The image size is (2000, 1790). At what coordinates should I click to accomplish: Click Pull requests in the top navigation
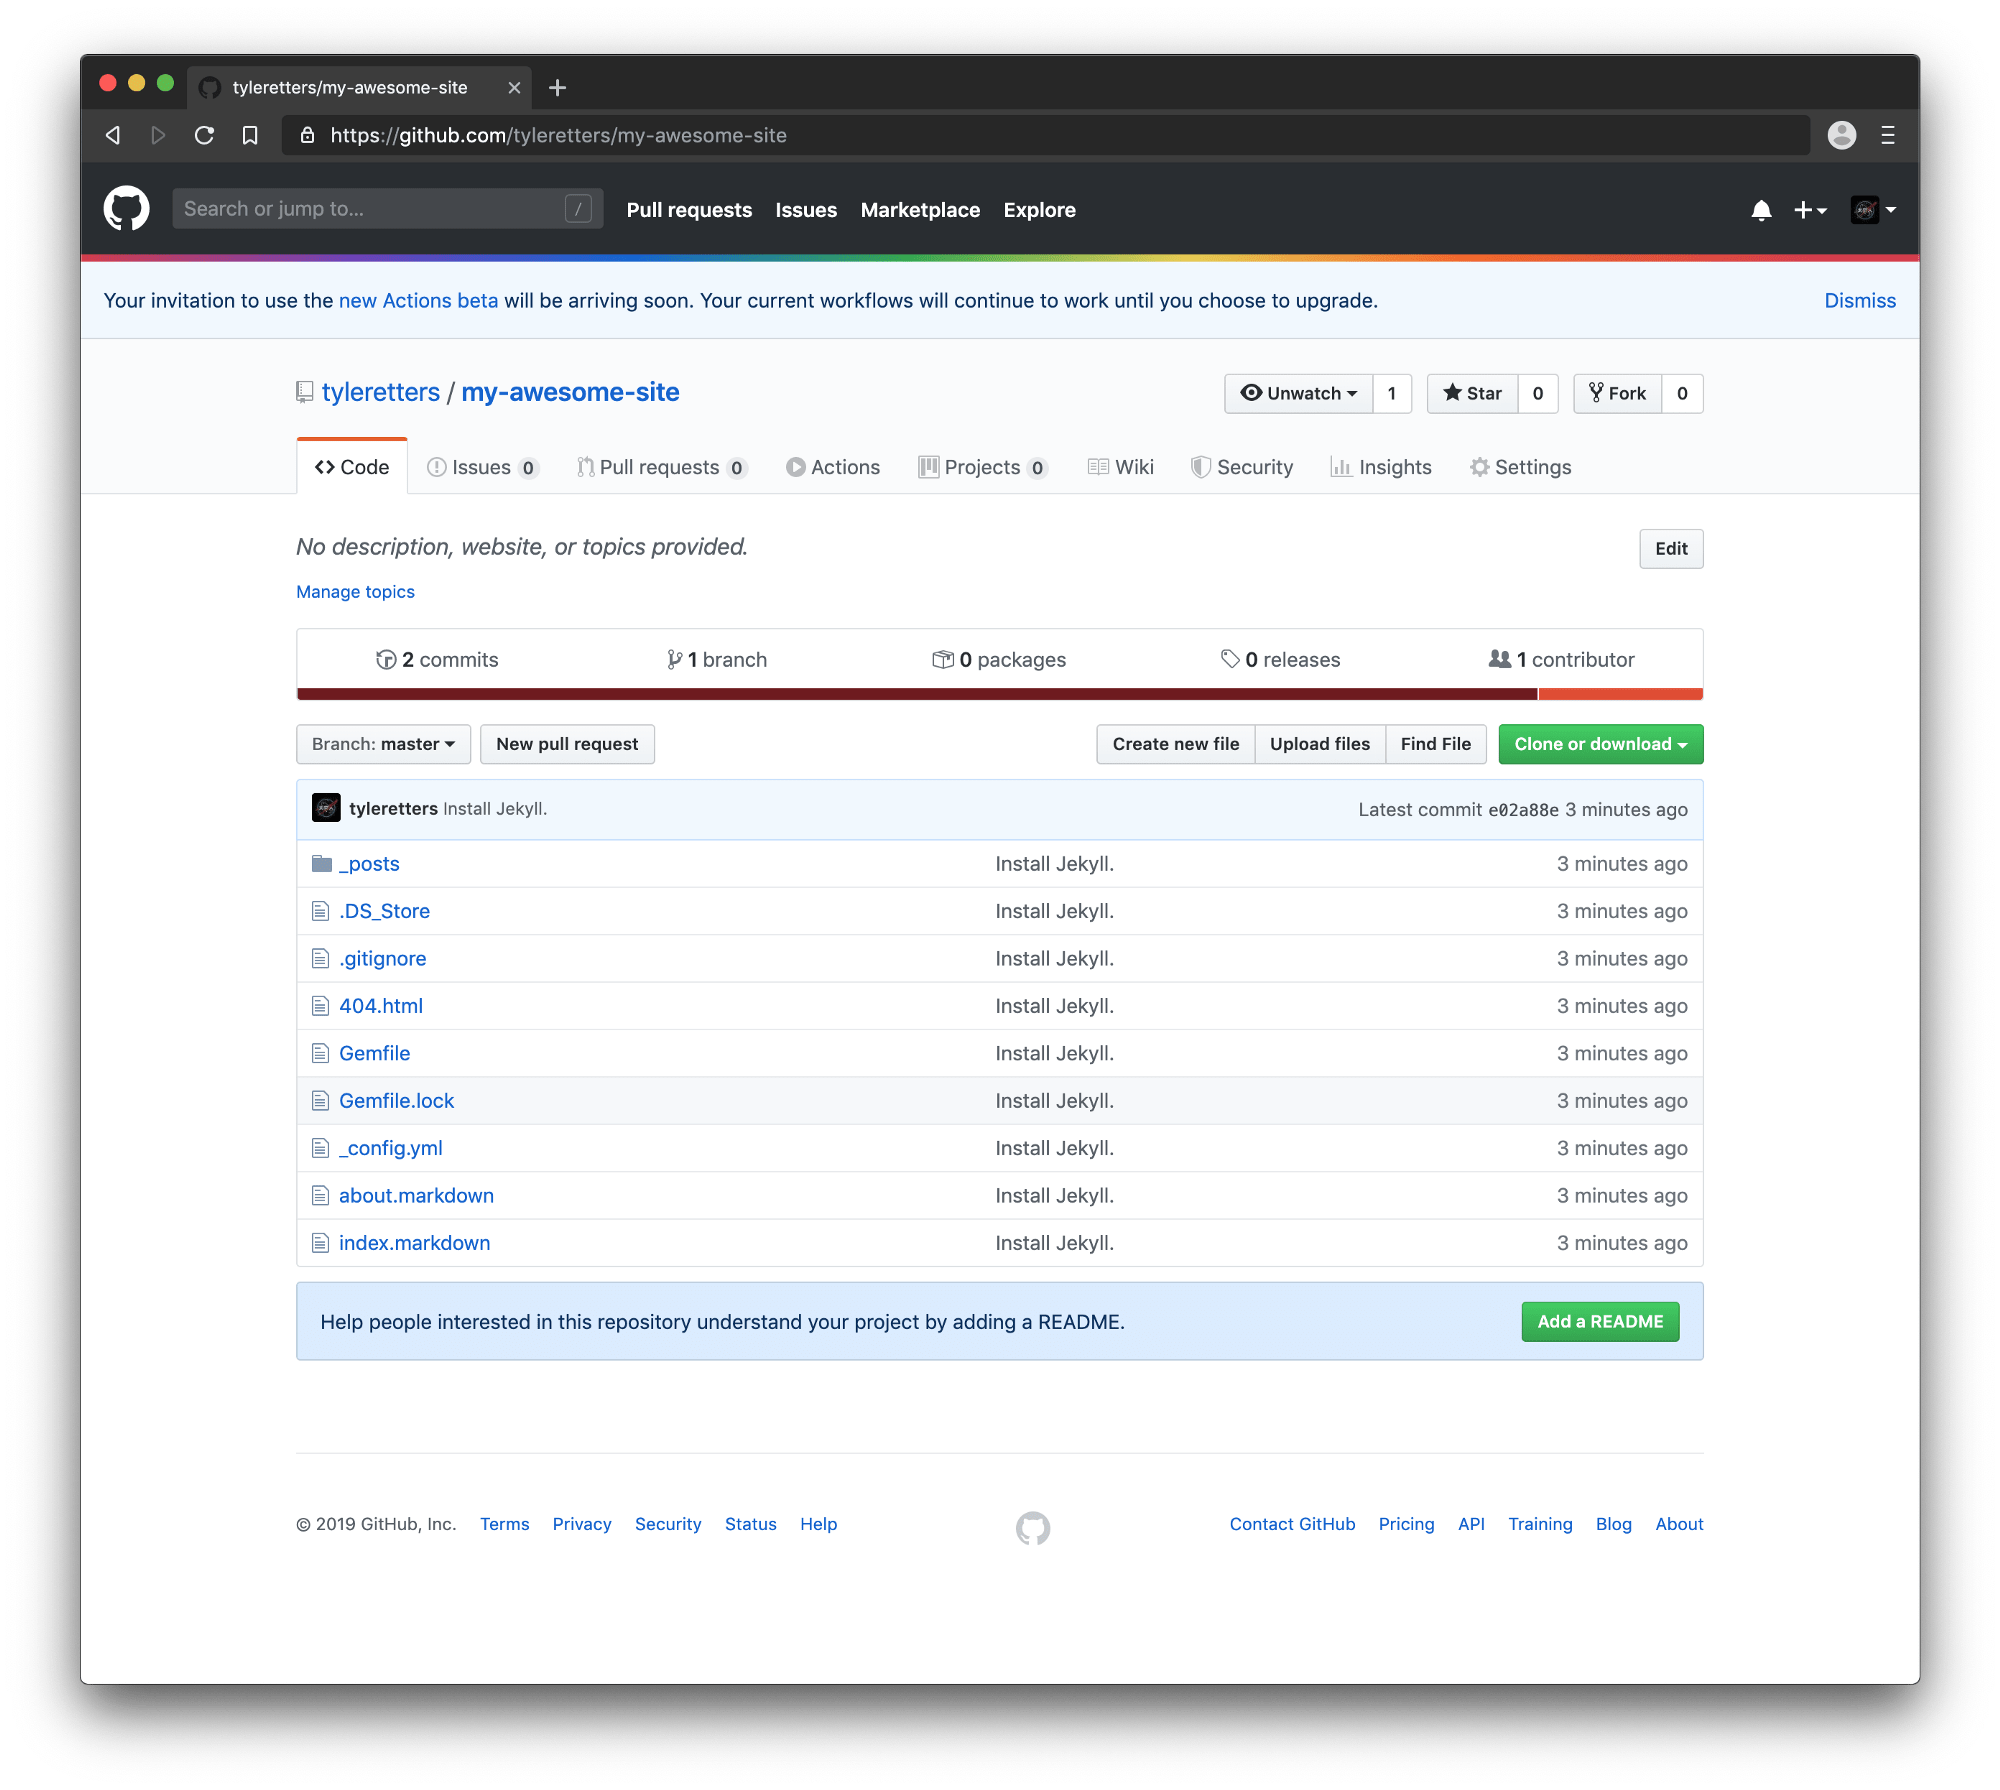point(689,210)
